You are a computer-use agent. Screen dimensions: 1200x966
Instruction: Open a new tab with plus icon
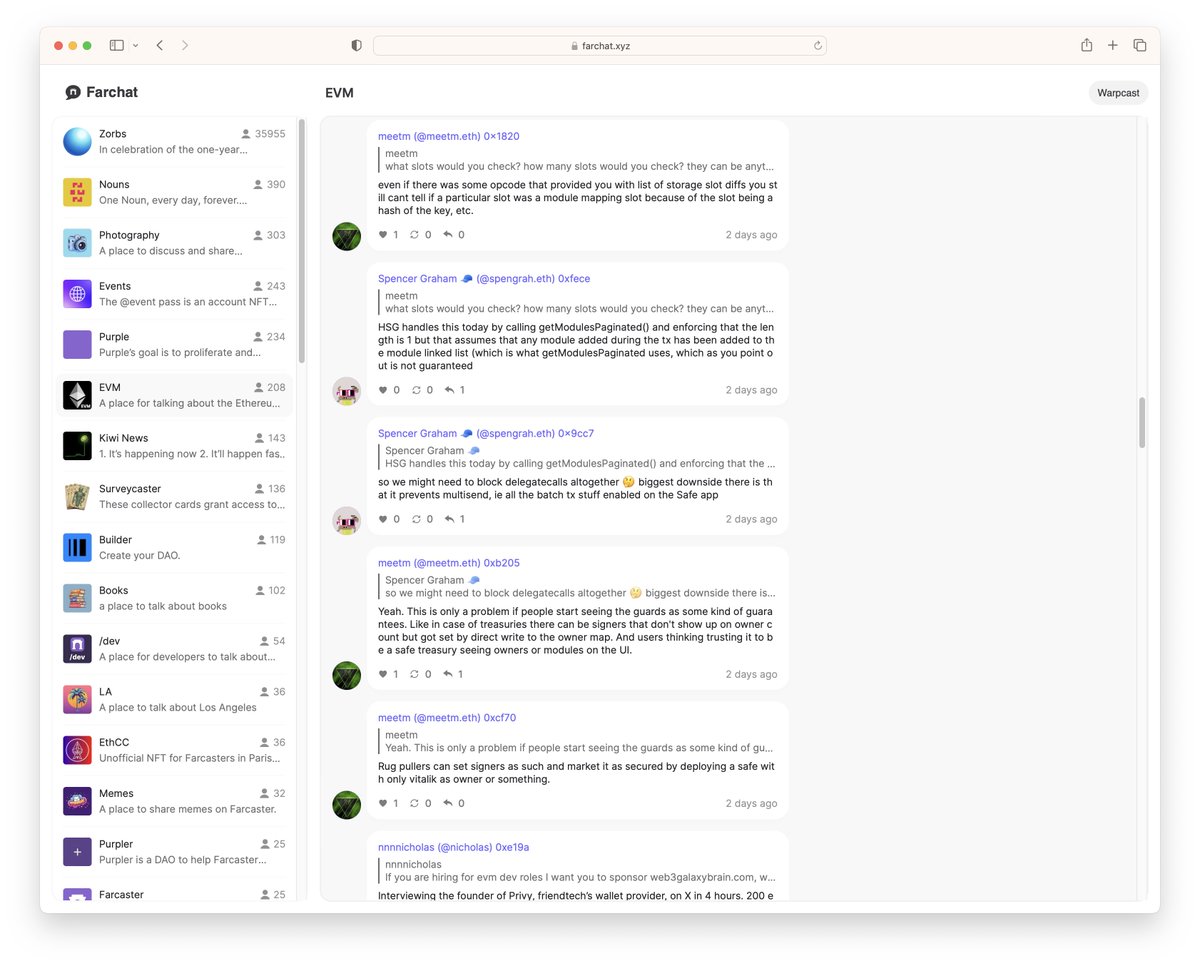(1113, 45)
